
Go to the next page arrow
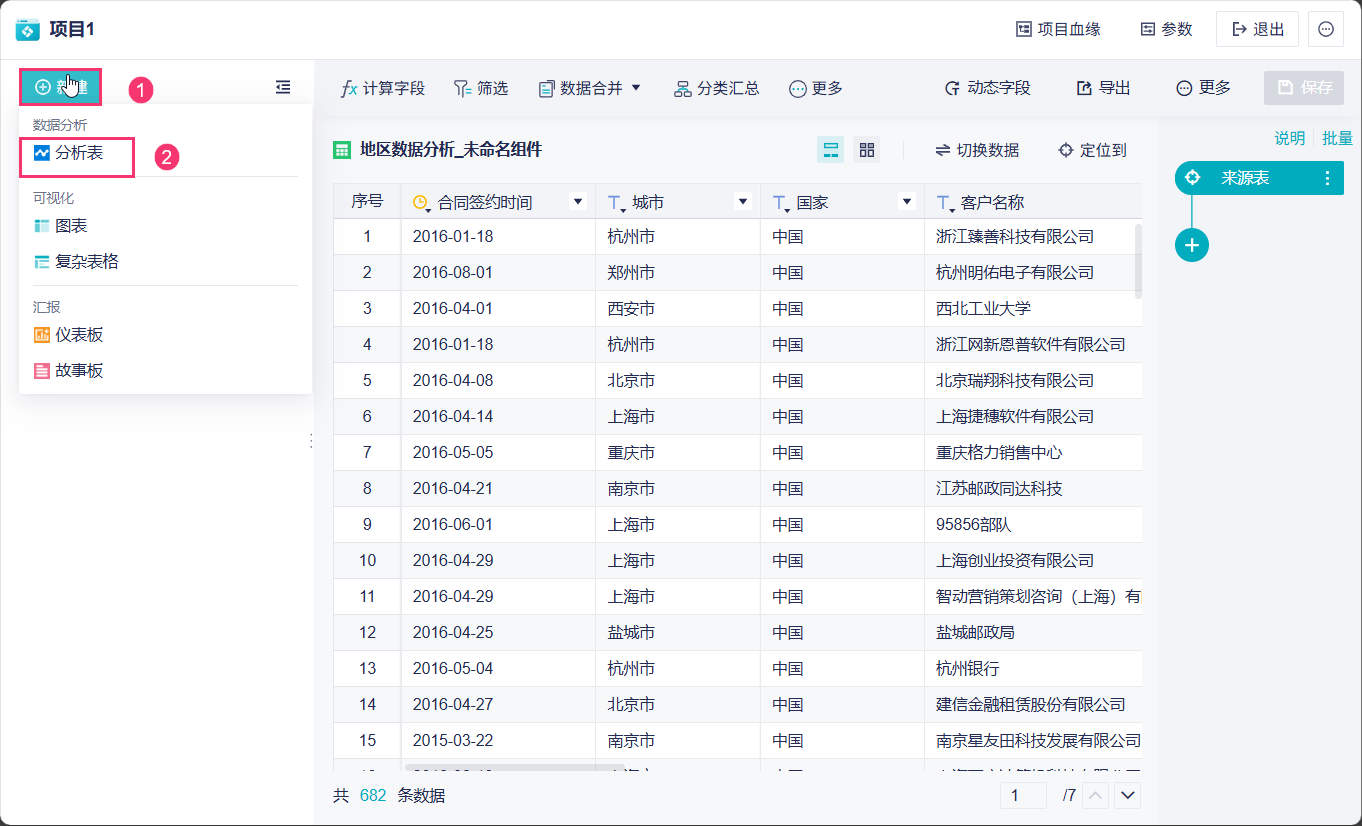1128,795
